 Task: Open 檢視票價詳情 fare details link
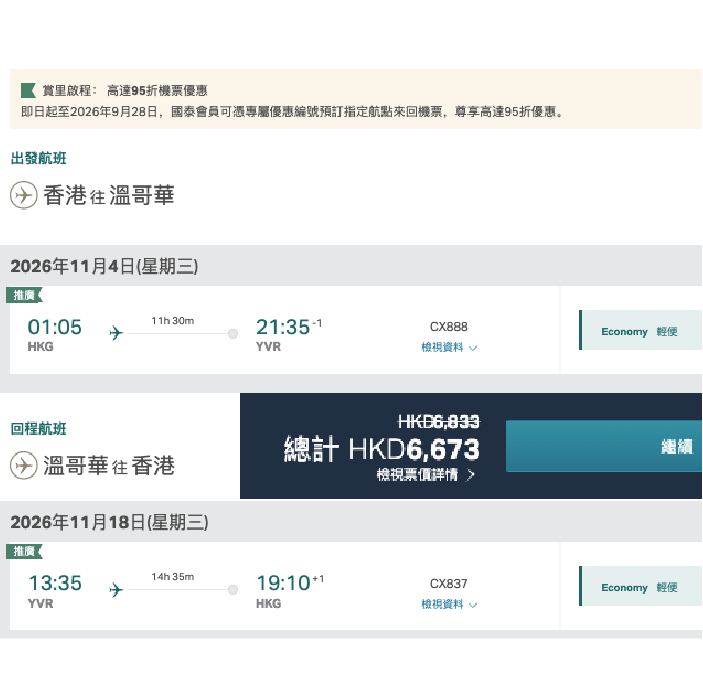tap(425, 474)
